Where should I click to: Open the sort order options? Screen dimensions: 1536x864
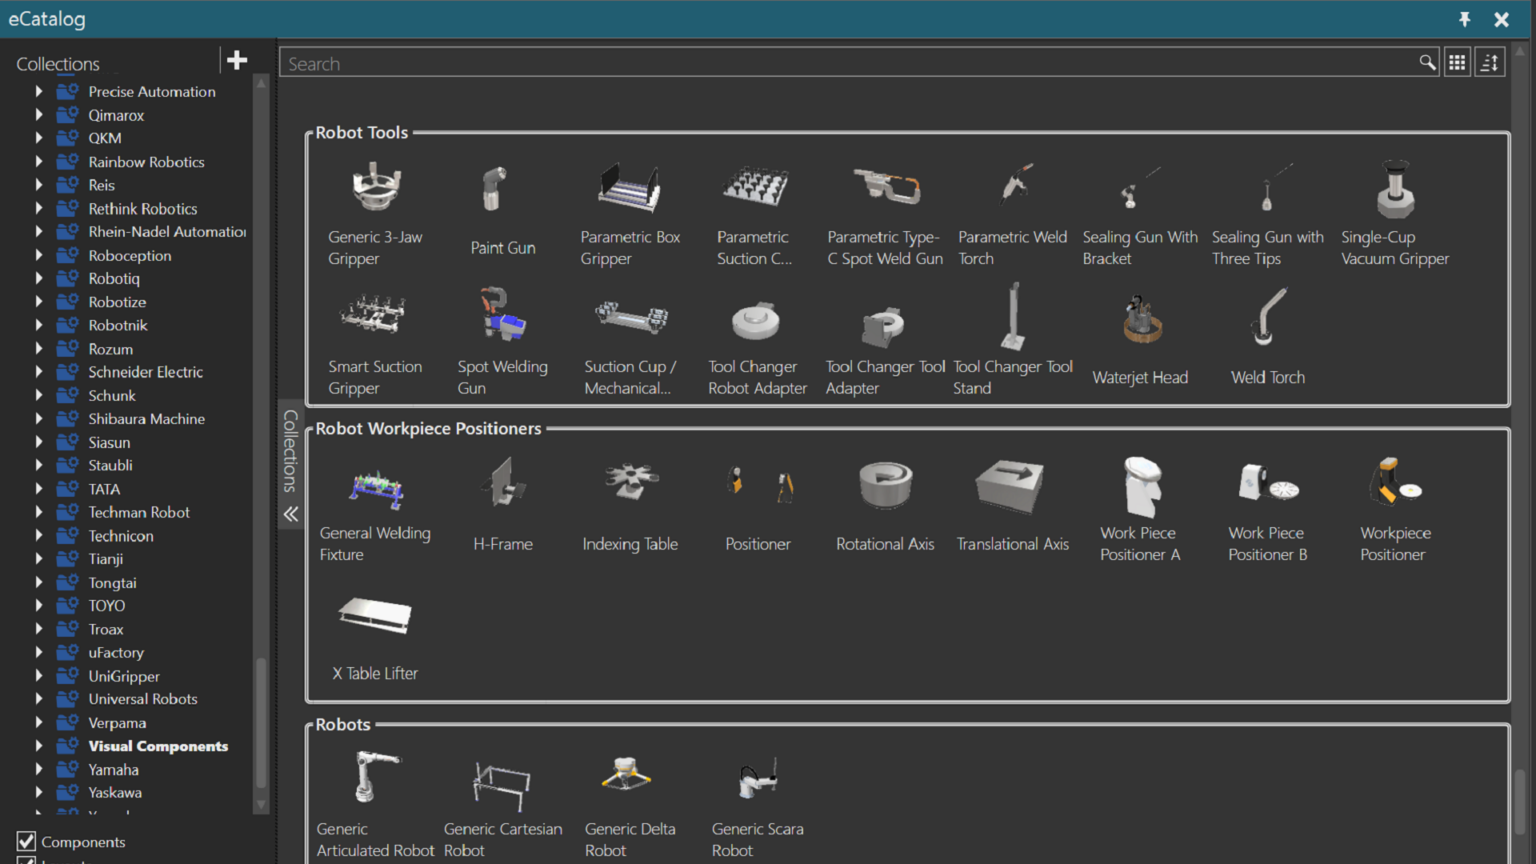click(x=1489, y=61)
